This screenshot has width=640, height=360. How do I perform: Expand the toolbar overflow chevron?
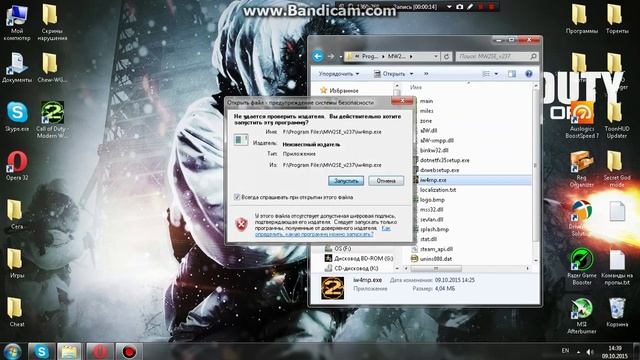[426, 74]
